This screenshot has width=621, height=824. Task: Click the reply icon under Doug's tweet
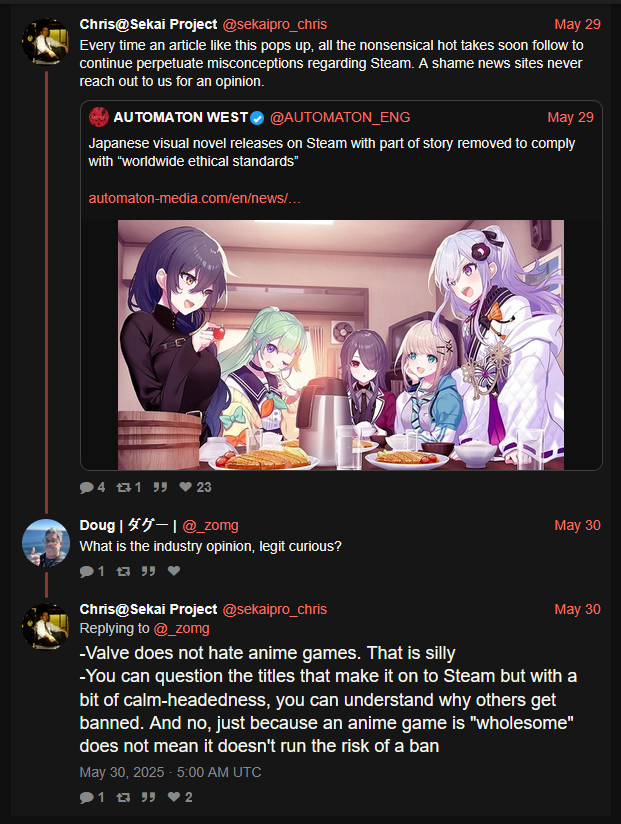87,572
